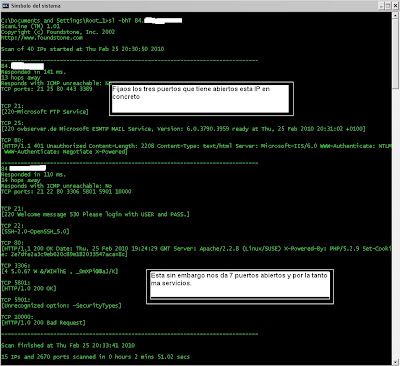400x366 pixels.
Task: Click the http://www.foundstone.com line
Action: (42, 38)
